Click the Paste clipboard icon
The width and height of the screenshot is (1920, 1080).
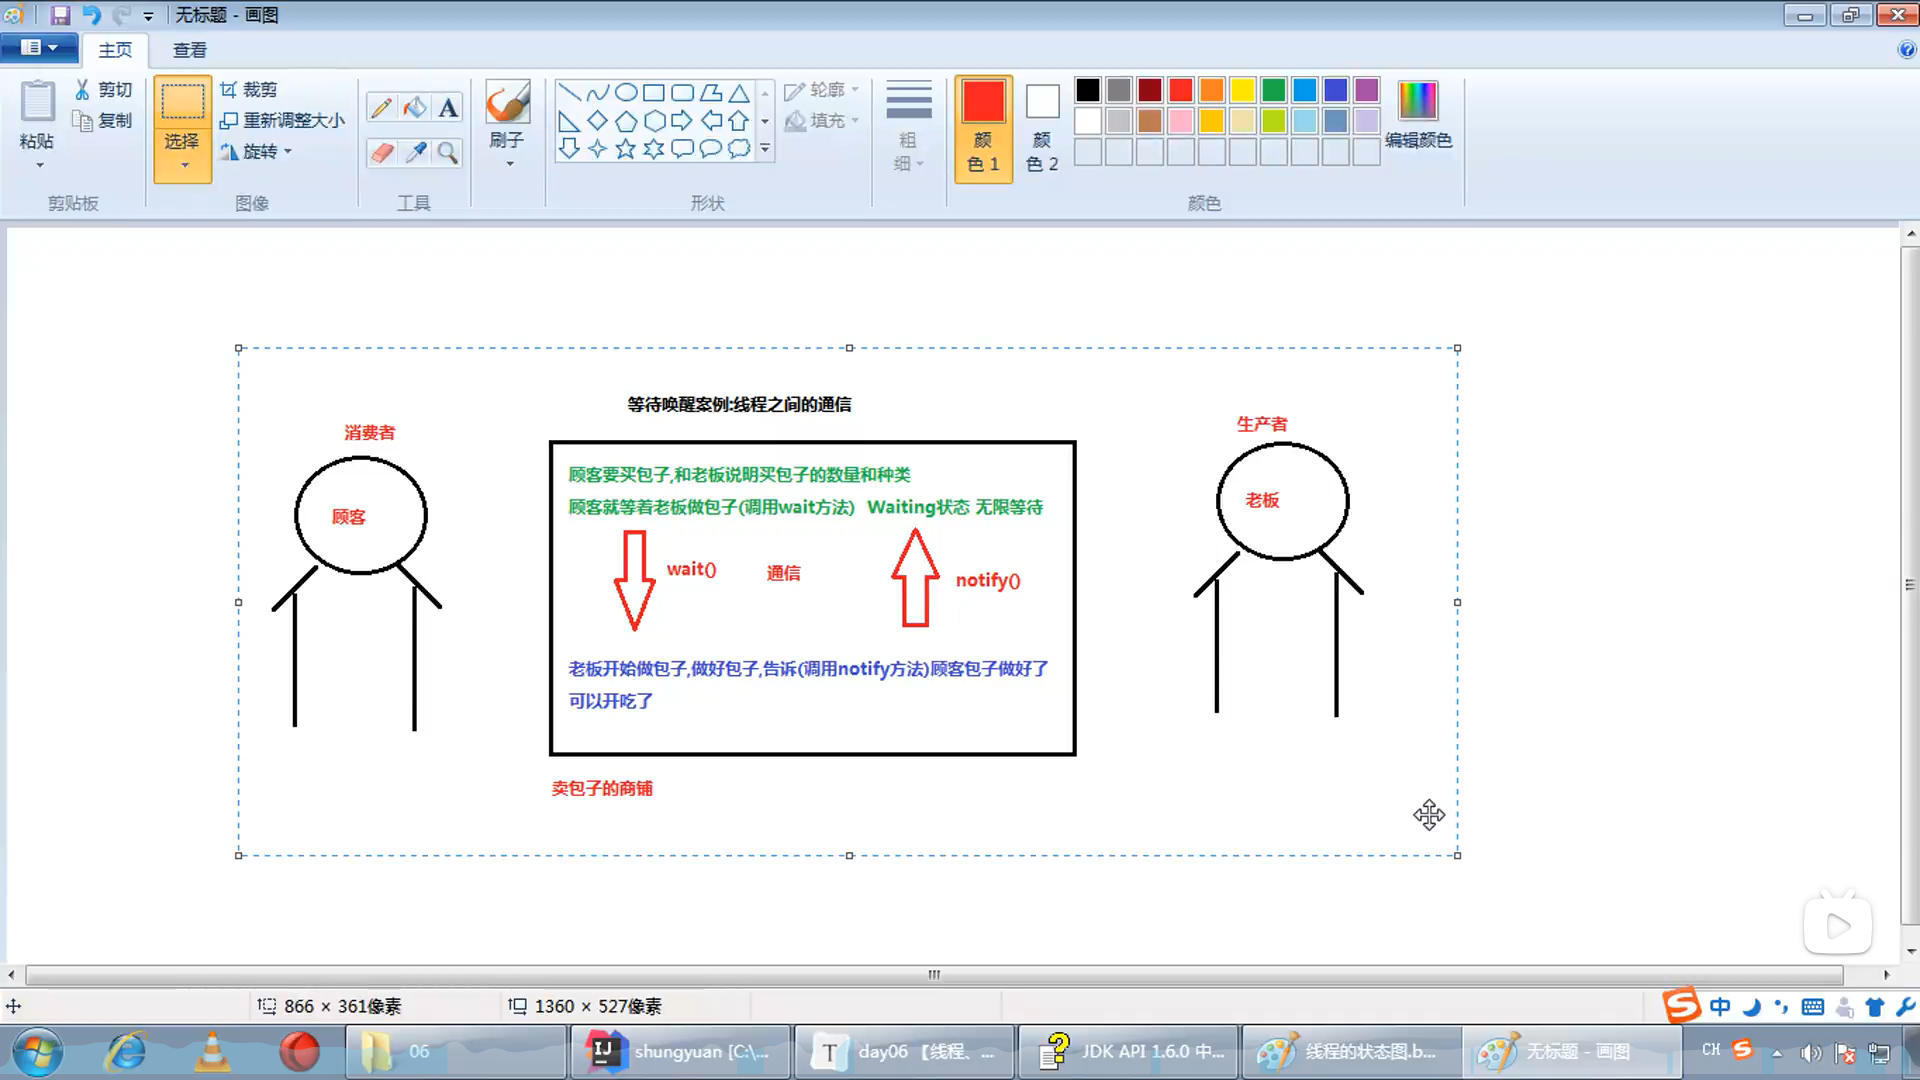click(x=38, y=101)
